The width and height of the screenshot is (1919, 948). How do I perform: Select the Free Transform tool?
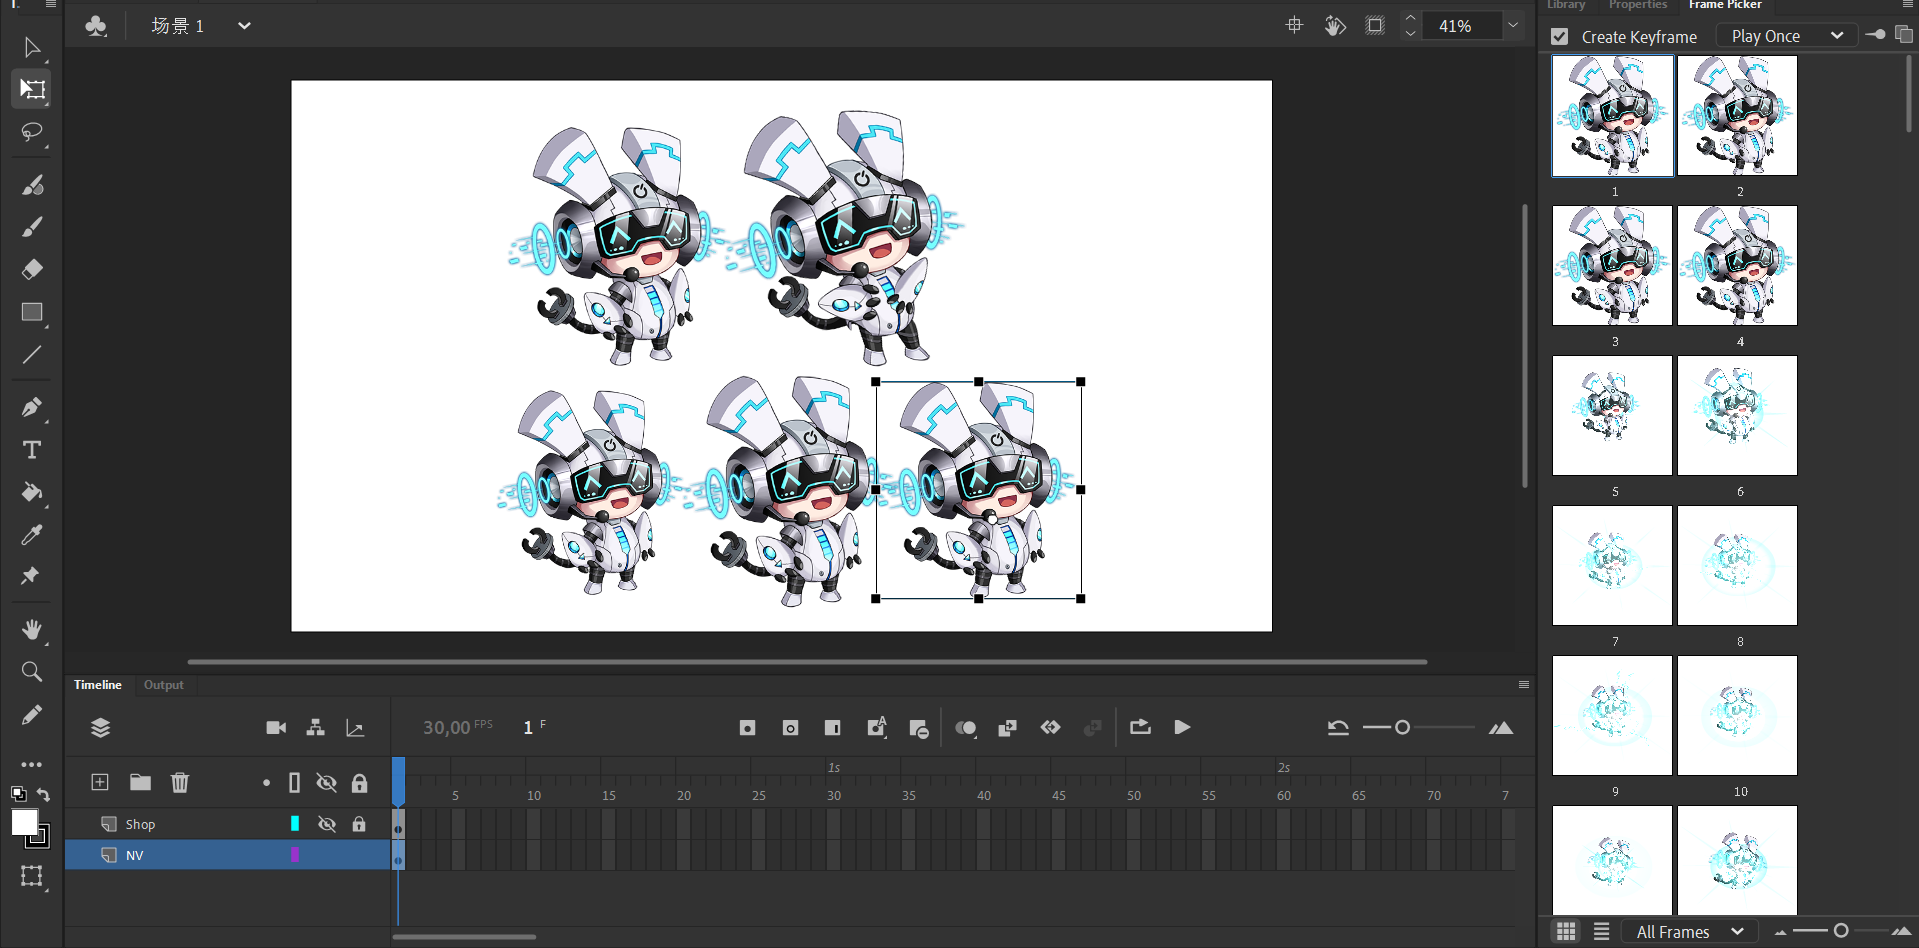32,89
